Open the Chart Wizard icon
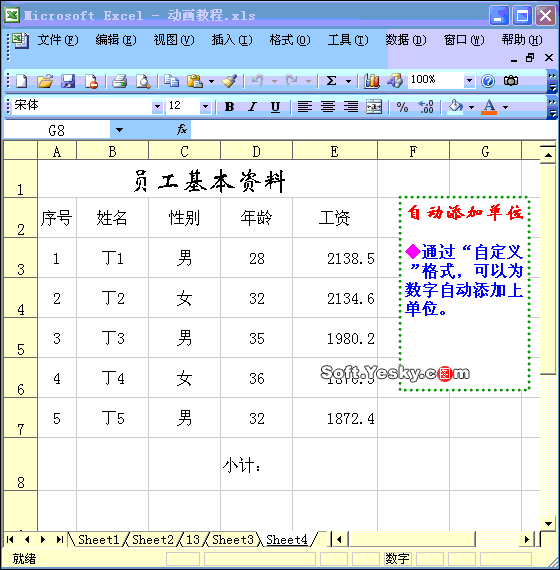The width and height of the screenshot is (560, 570). coord(372,81)
